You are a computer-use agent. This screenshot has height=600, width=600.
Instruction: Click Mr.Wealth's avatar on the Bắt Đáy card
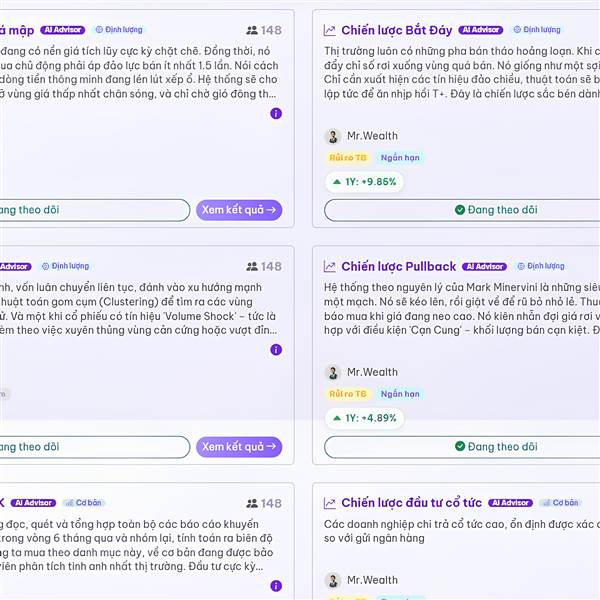click(x=333, y=136)
